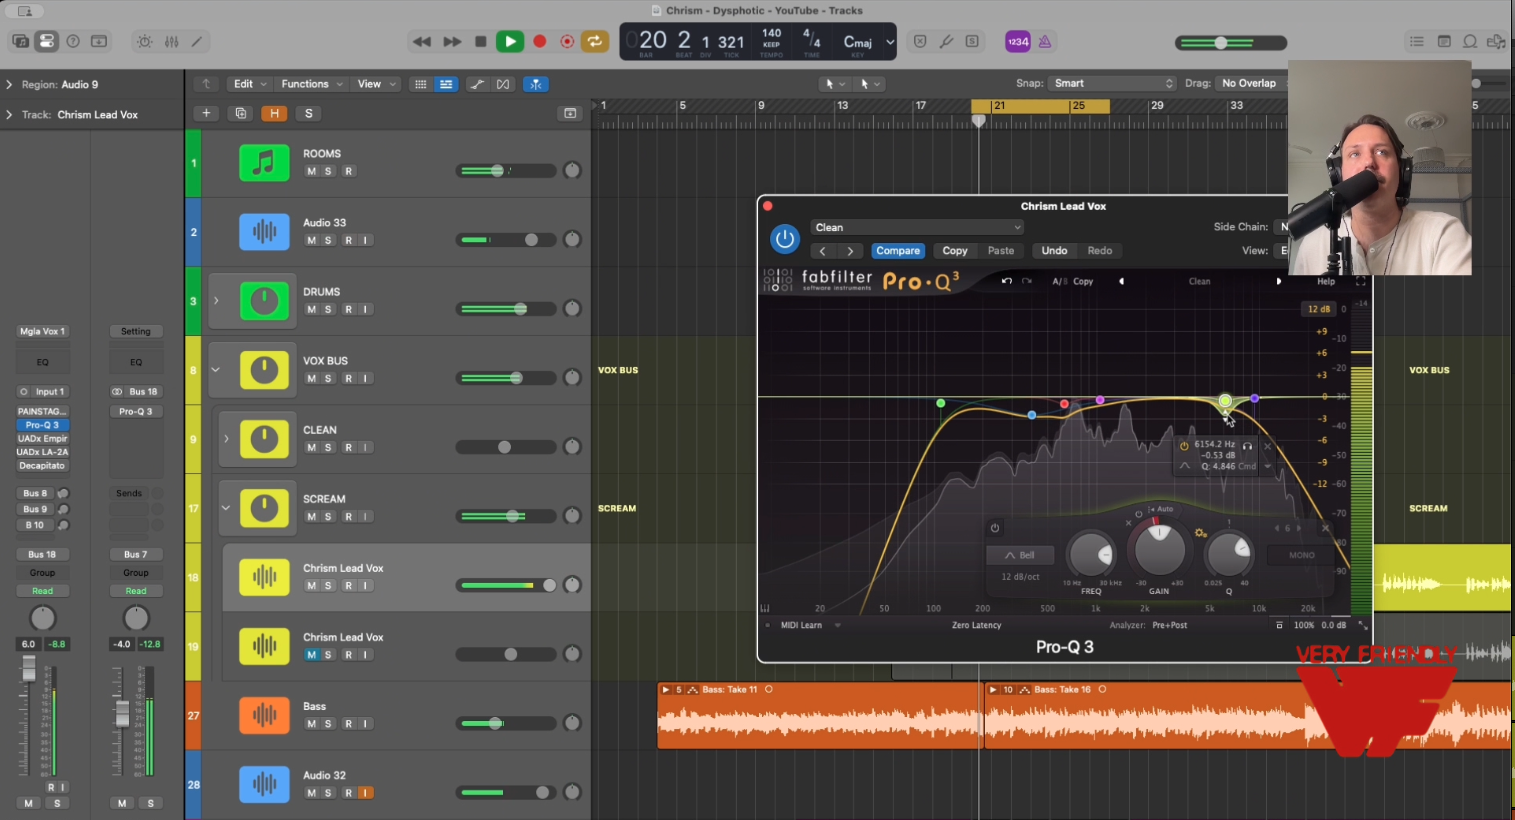Open the Cmaj key dropdown
The image size is (1515, 820).
click(868, 42)
